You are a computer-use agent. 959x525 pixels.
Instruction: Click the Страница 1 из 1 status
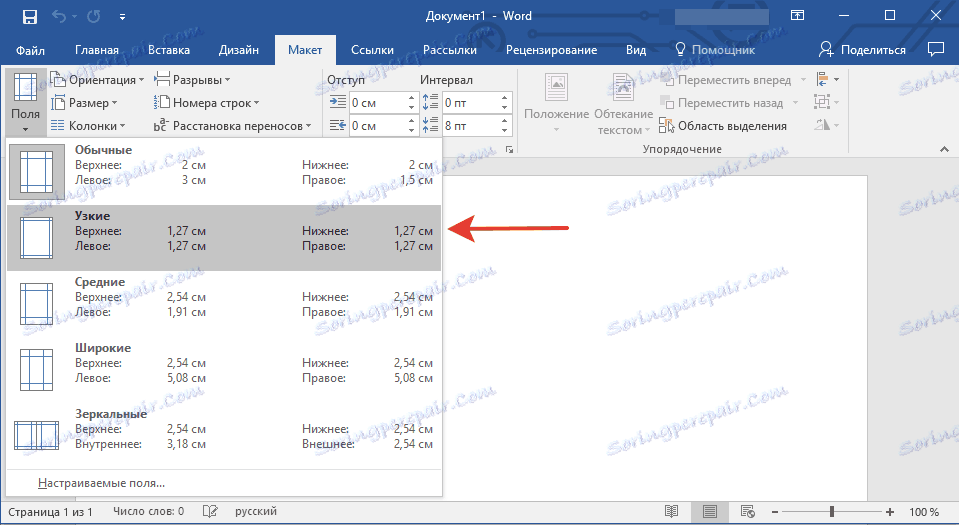pos(50,512)
